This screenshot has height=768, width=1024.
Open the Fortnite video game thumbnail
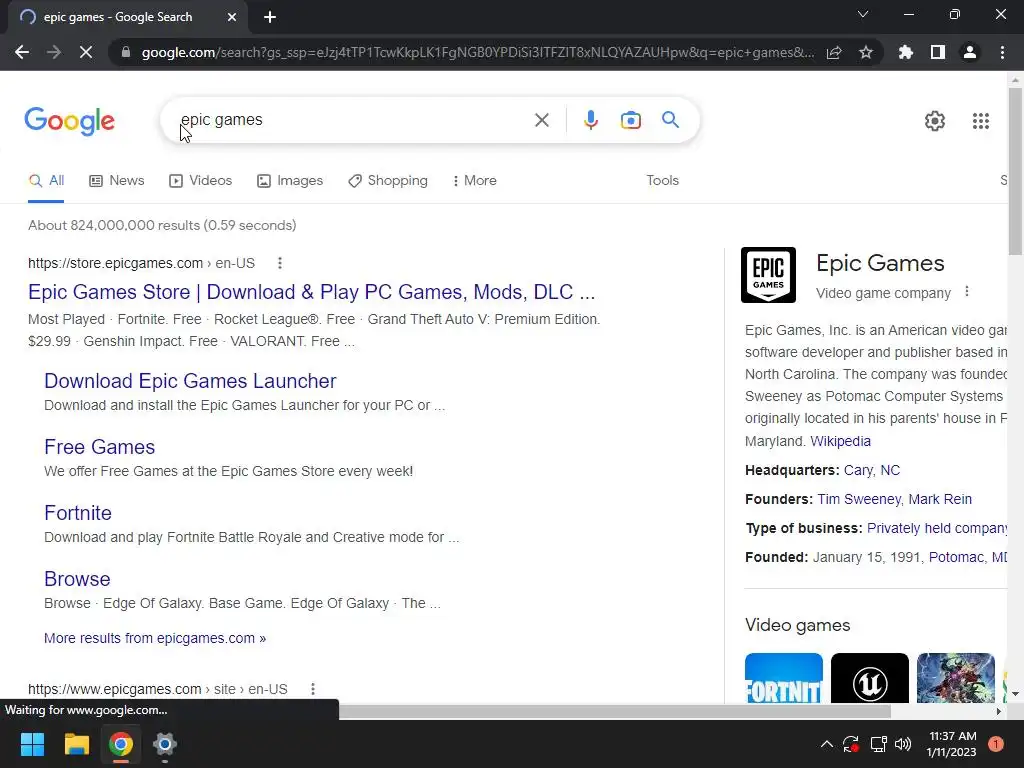pyautogui.click(x=784, y=678)
